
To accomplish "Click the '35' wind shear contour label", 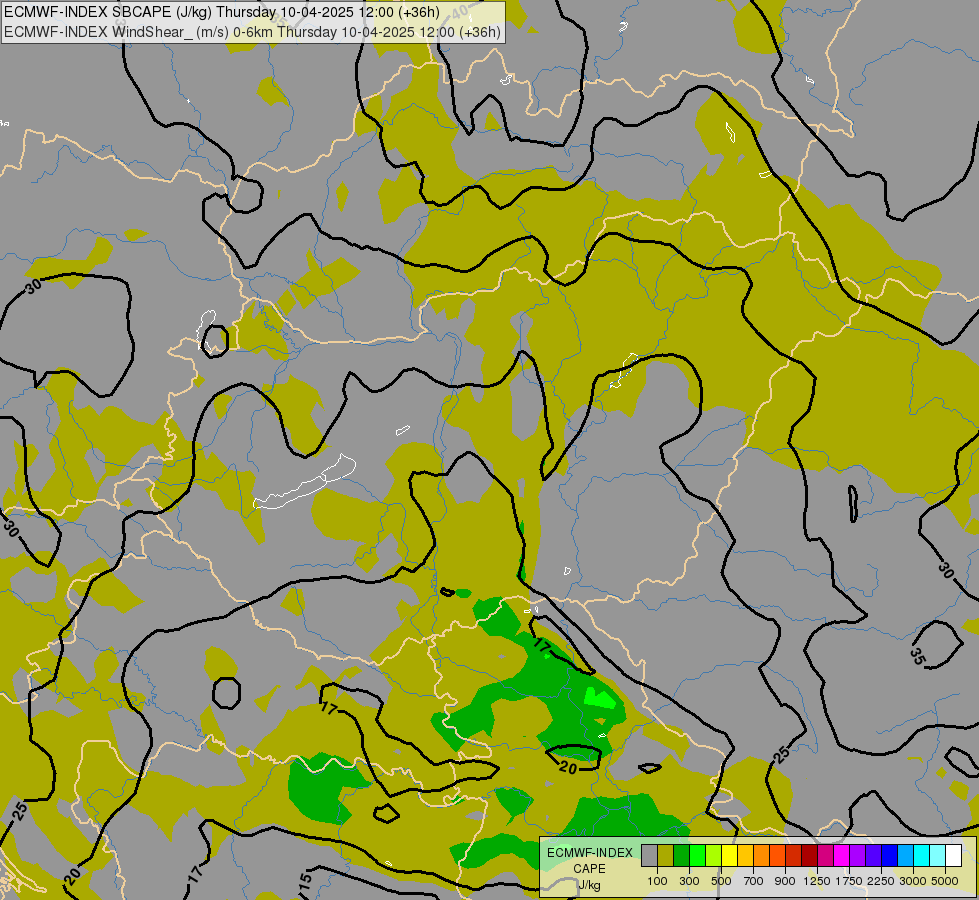I will pos(917,656).
